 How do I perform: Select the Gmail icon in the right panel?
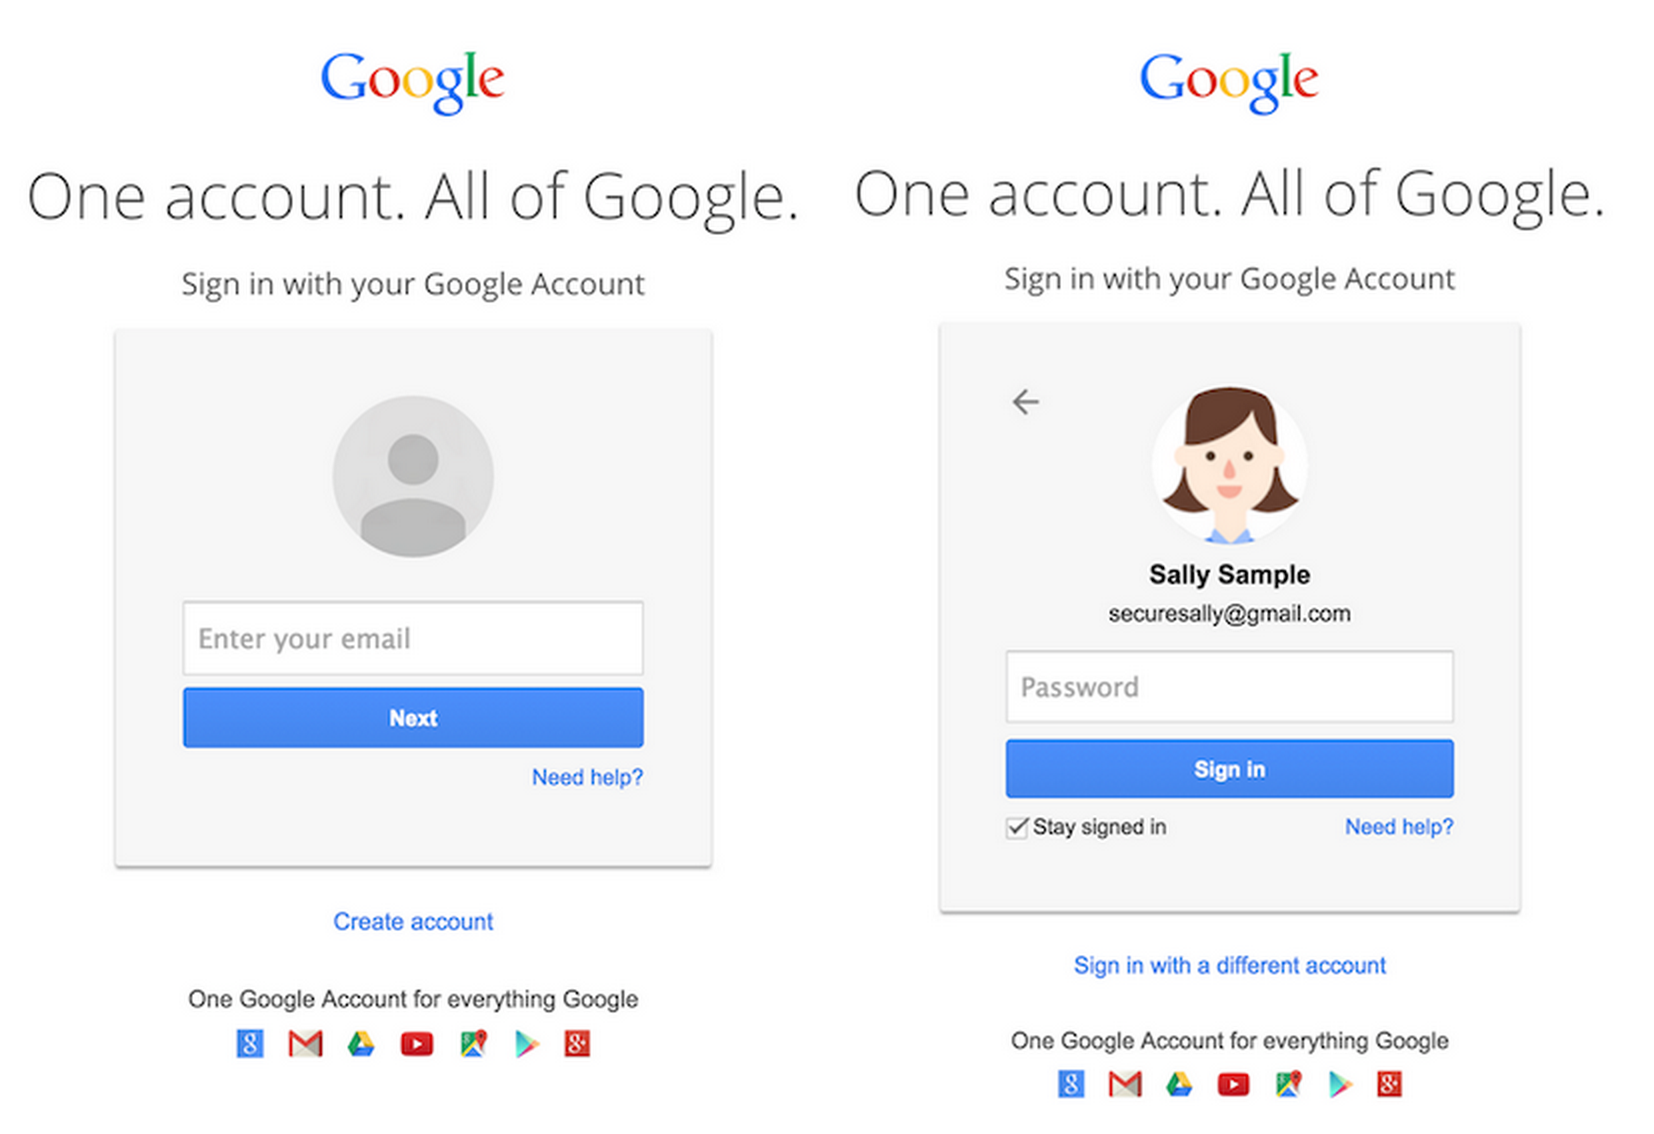(1124, 1083)
